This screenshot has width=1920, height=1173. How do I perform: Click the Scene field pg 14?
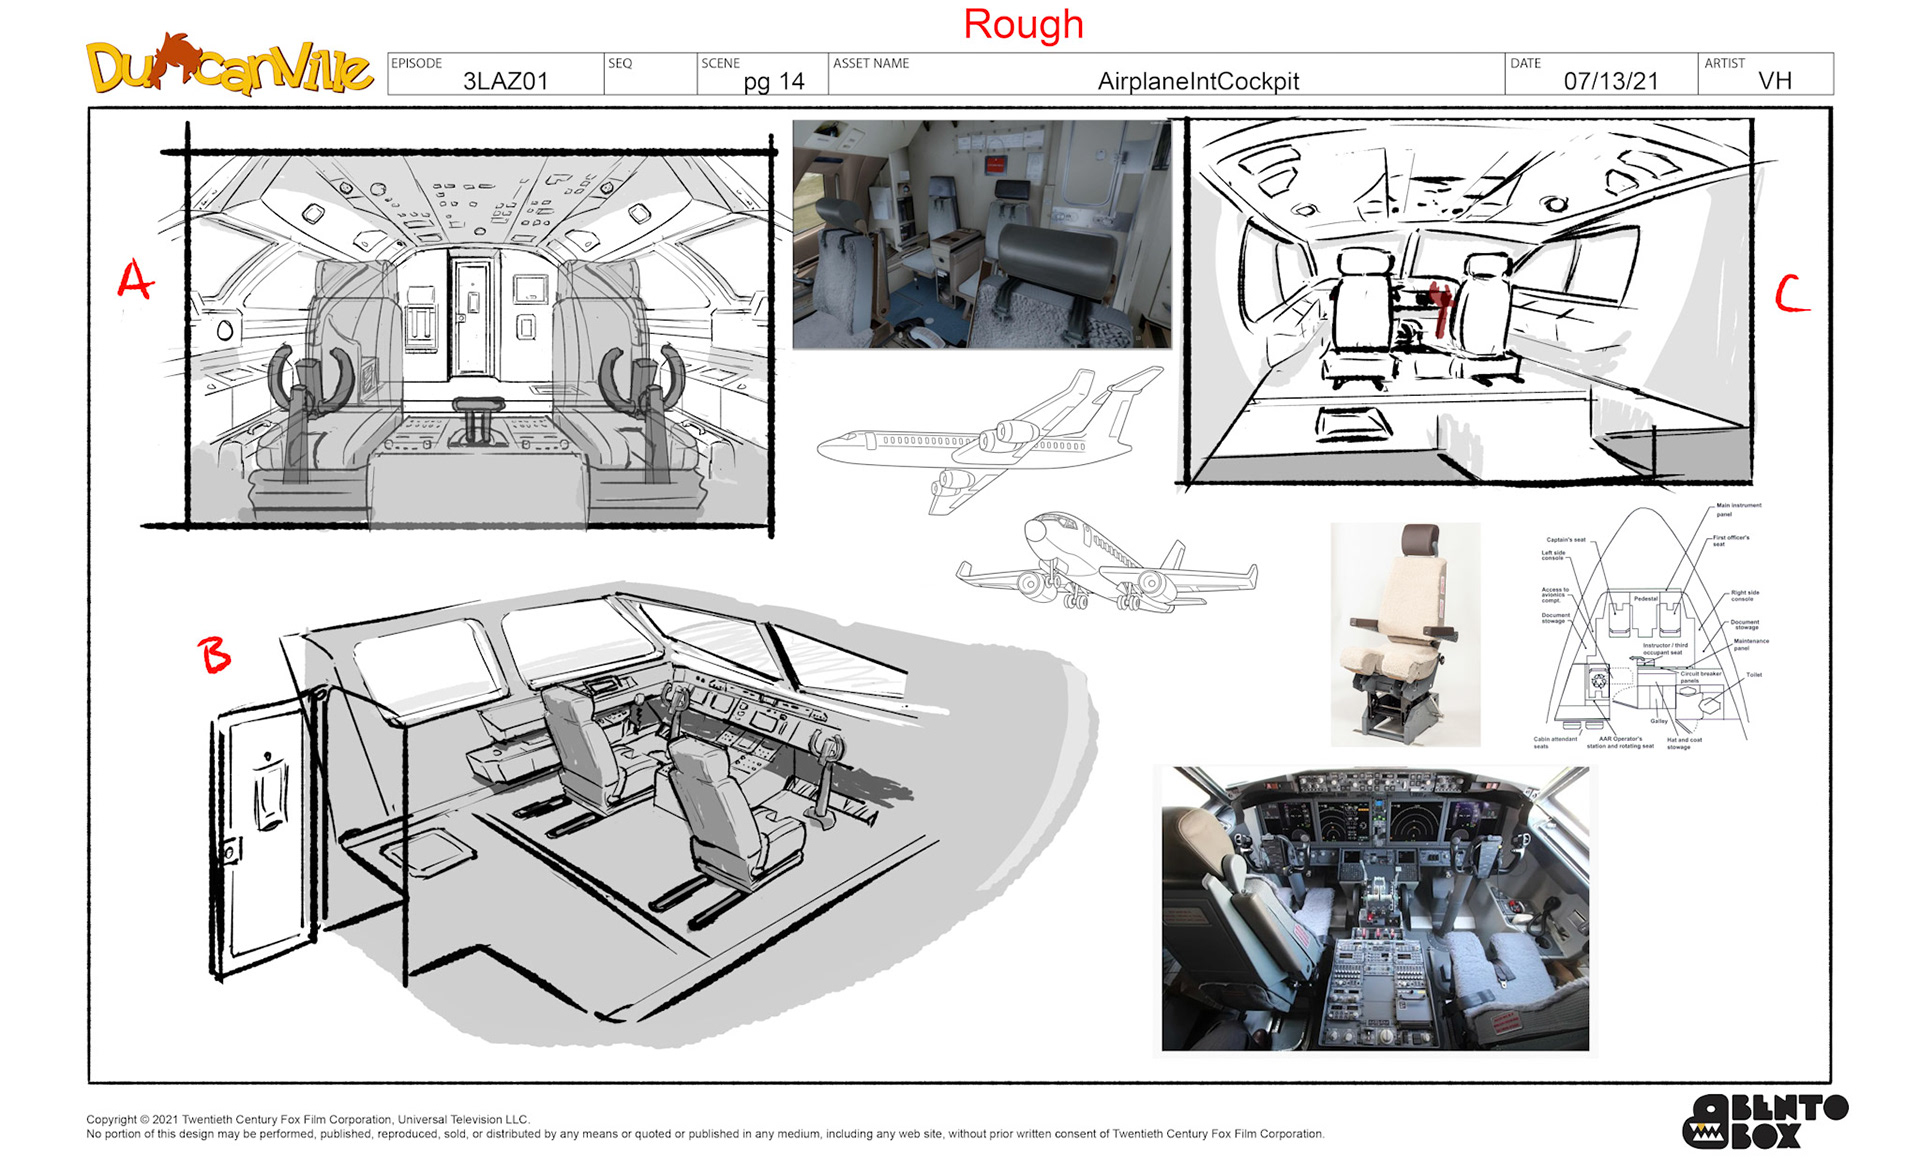773,81
